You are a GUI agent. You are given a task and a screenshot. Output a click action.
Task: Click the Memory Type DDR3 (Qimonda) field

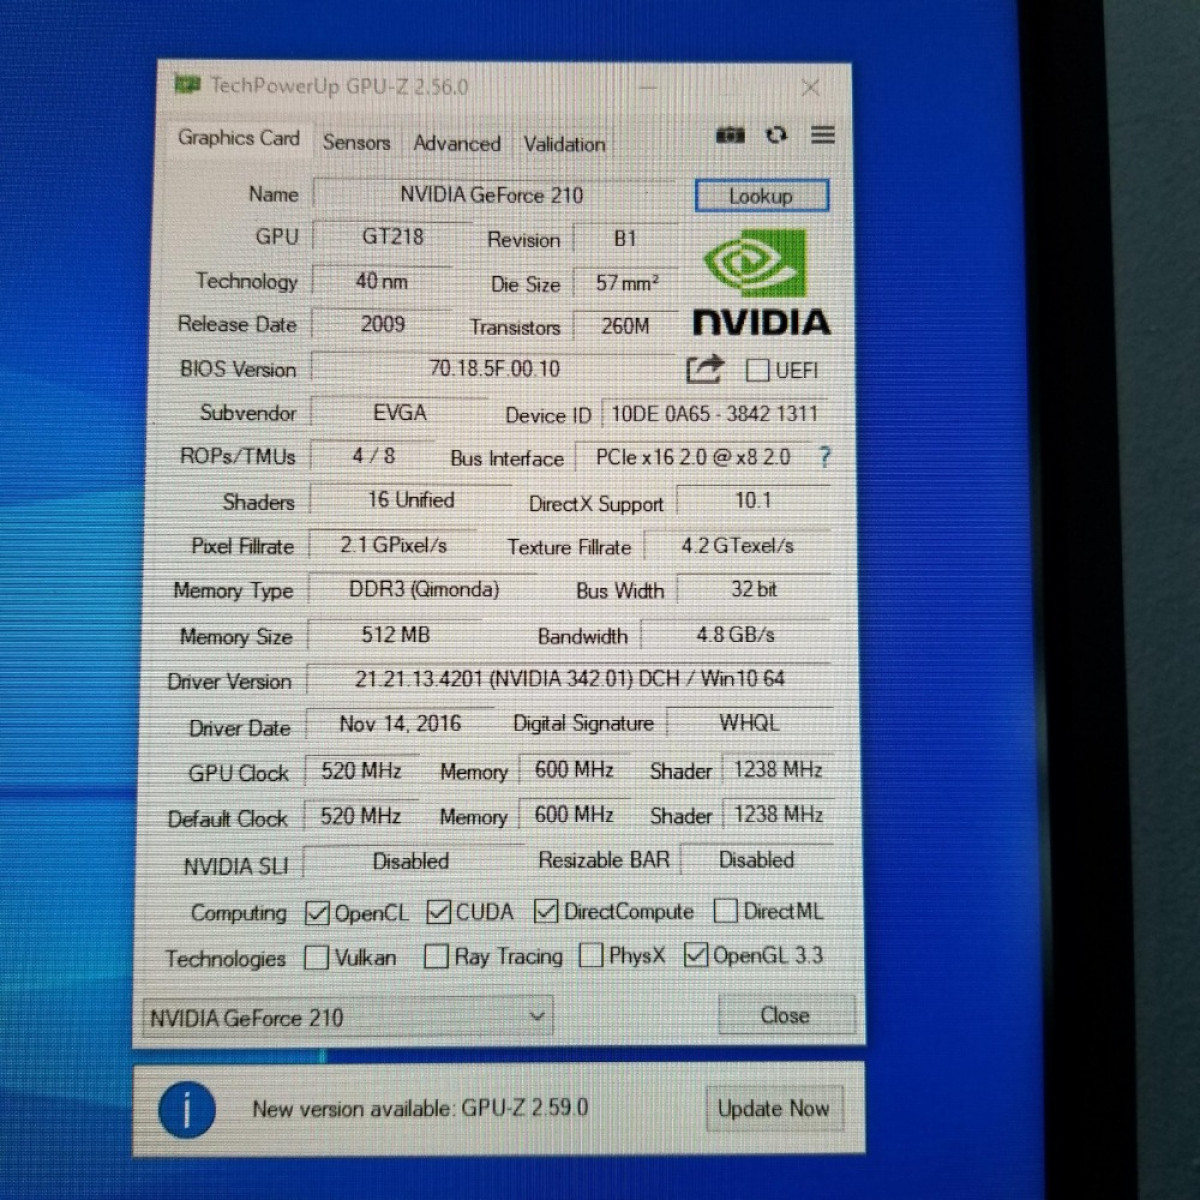(423, 590)
